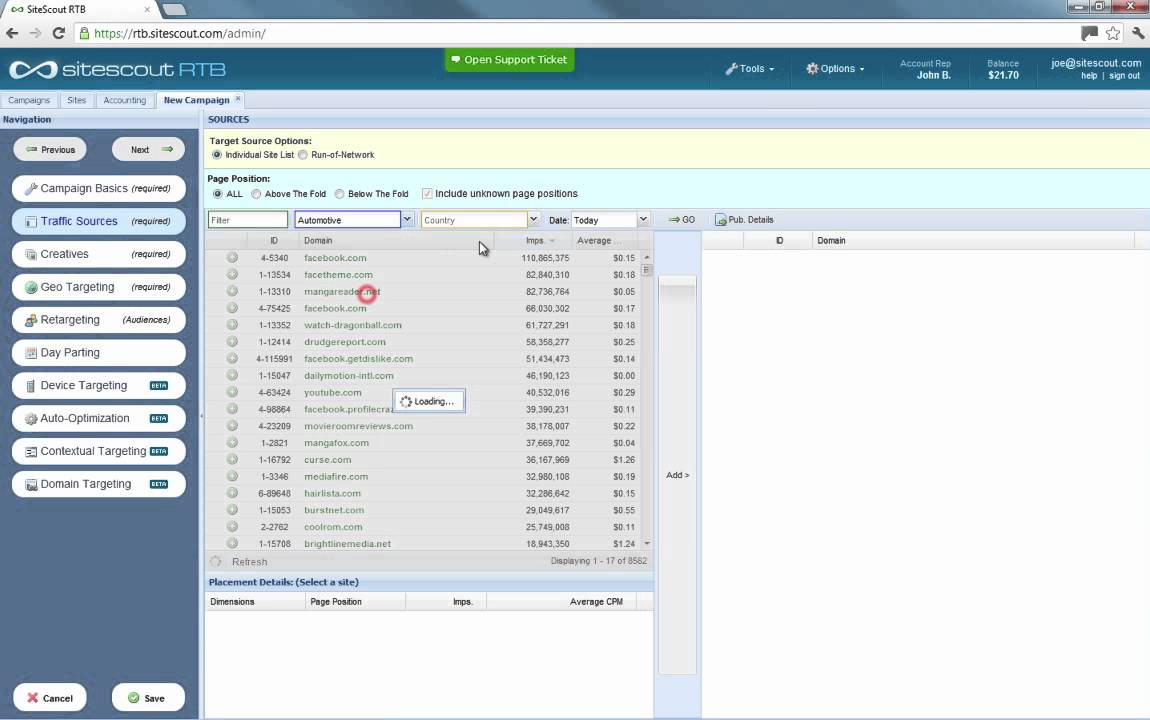Screen dimensions: 1150x720
Task: Switch to the Campaigns tab
Action: 29,100
